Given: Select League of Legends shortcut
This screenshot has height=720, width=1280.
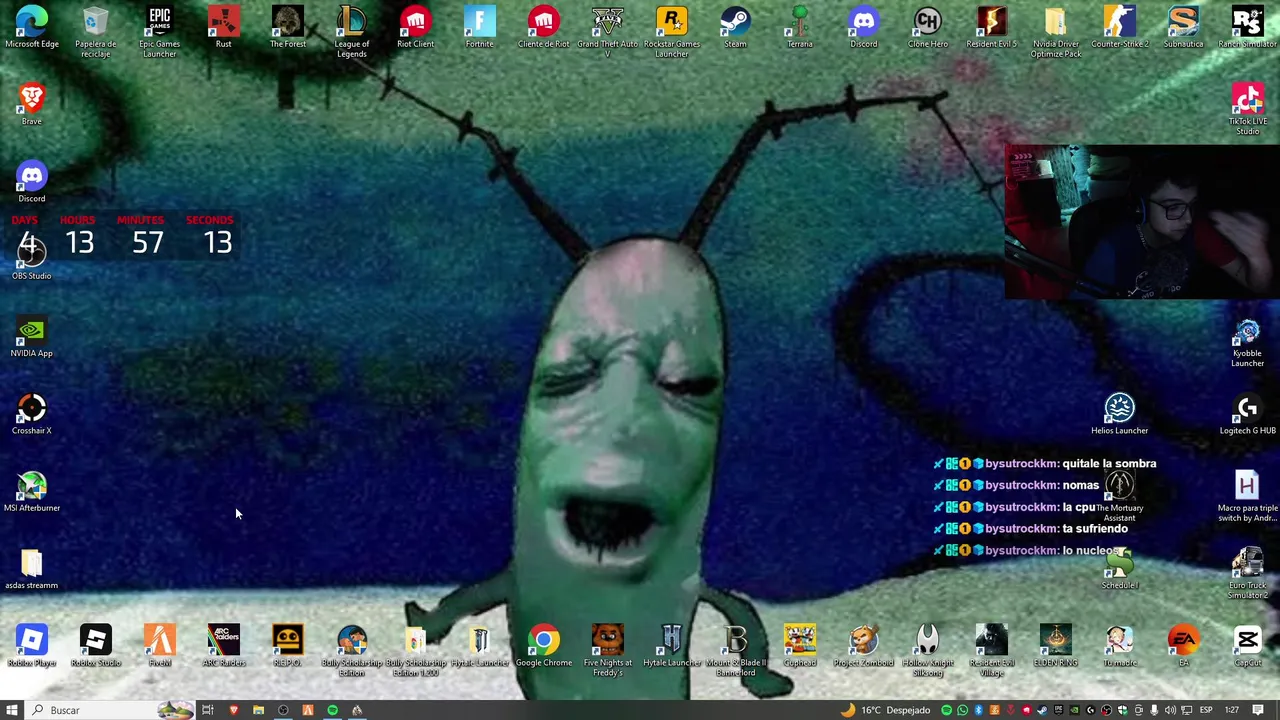Looking at the screenshot, I should pyautogui.click(x=351, y=32).
